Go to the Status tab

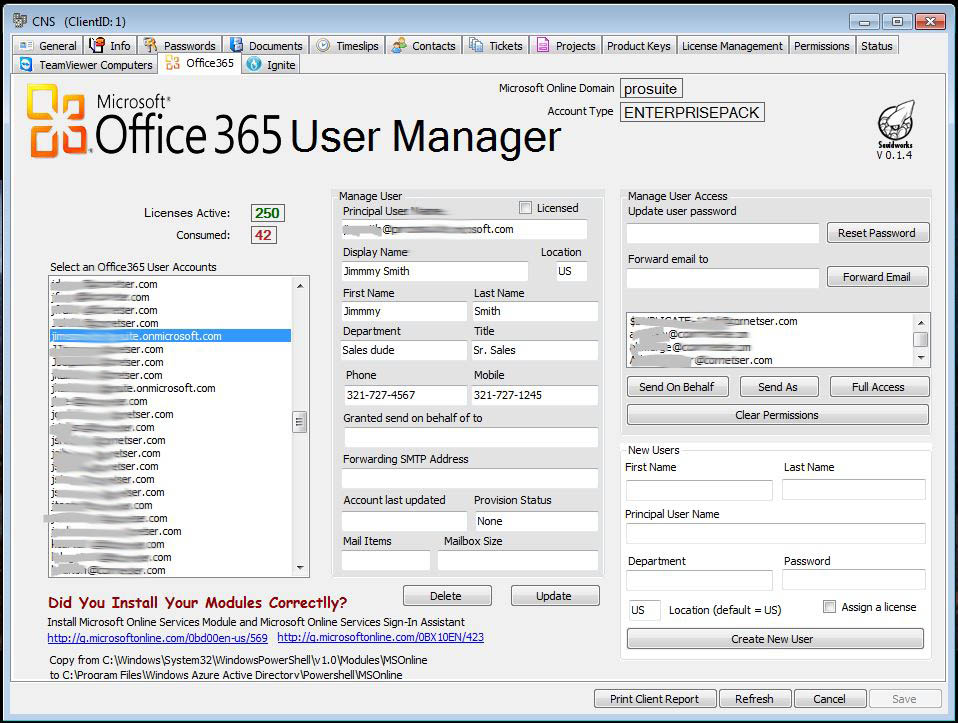click(877, 46)
